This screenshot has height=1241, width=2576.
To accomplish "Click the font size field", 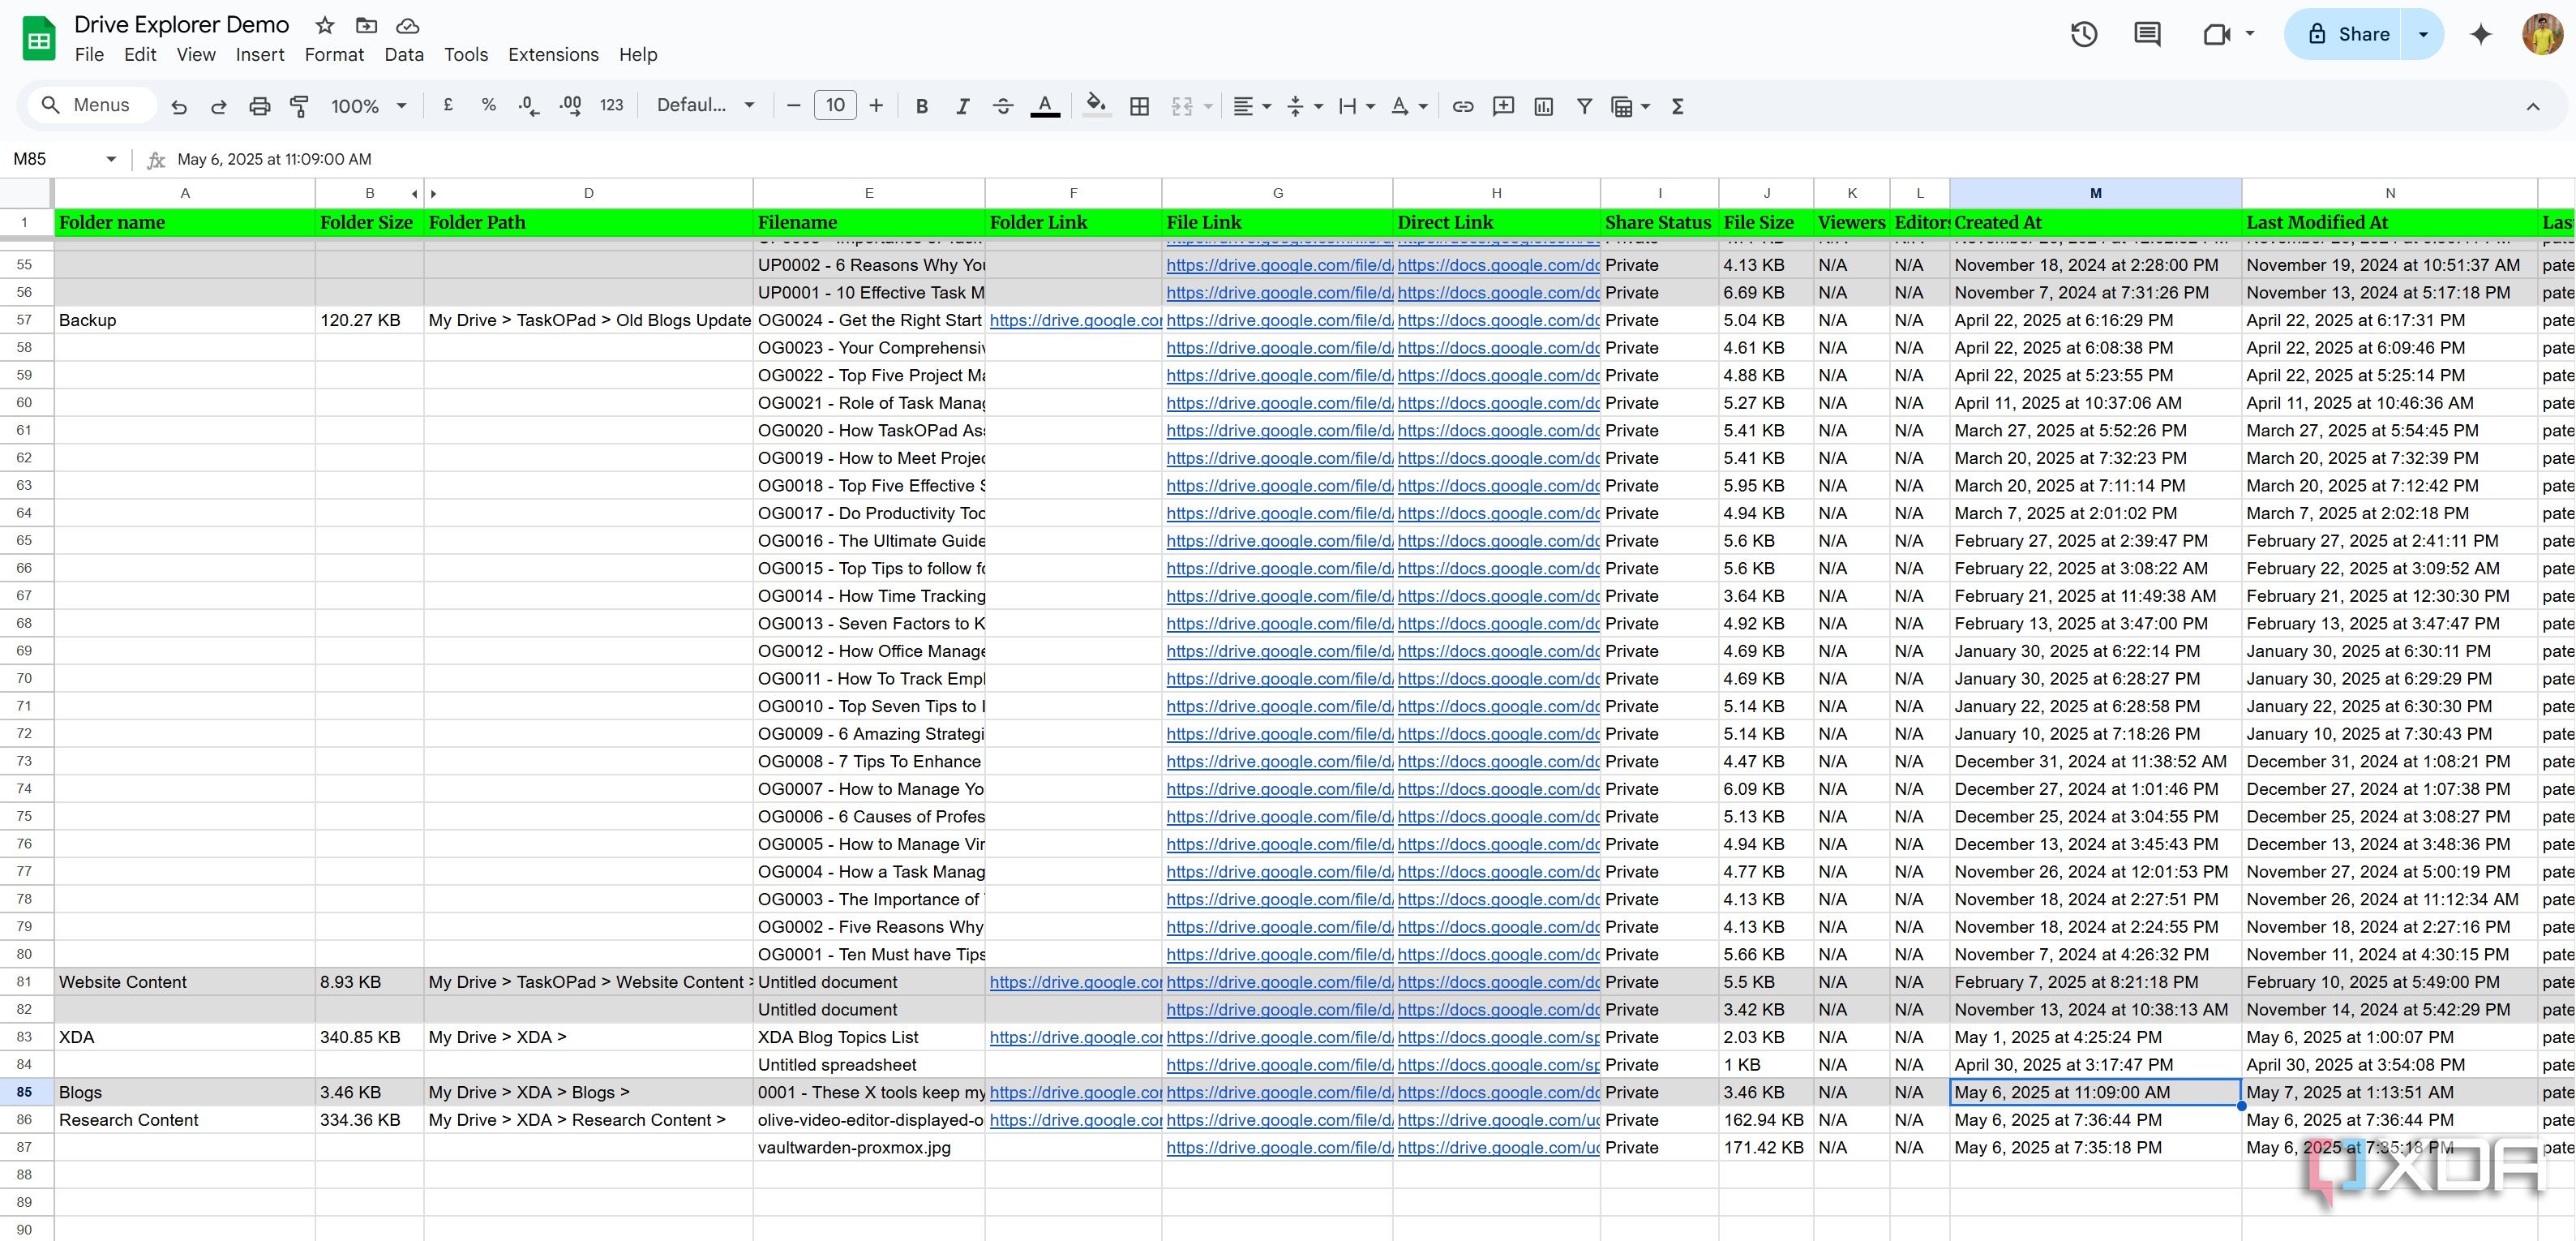I will 835,105.
